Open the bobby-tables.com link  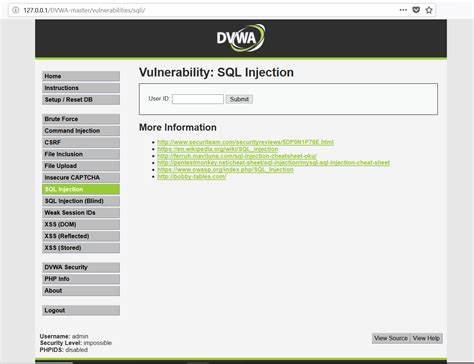(192, 176)
